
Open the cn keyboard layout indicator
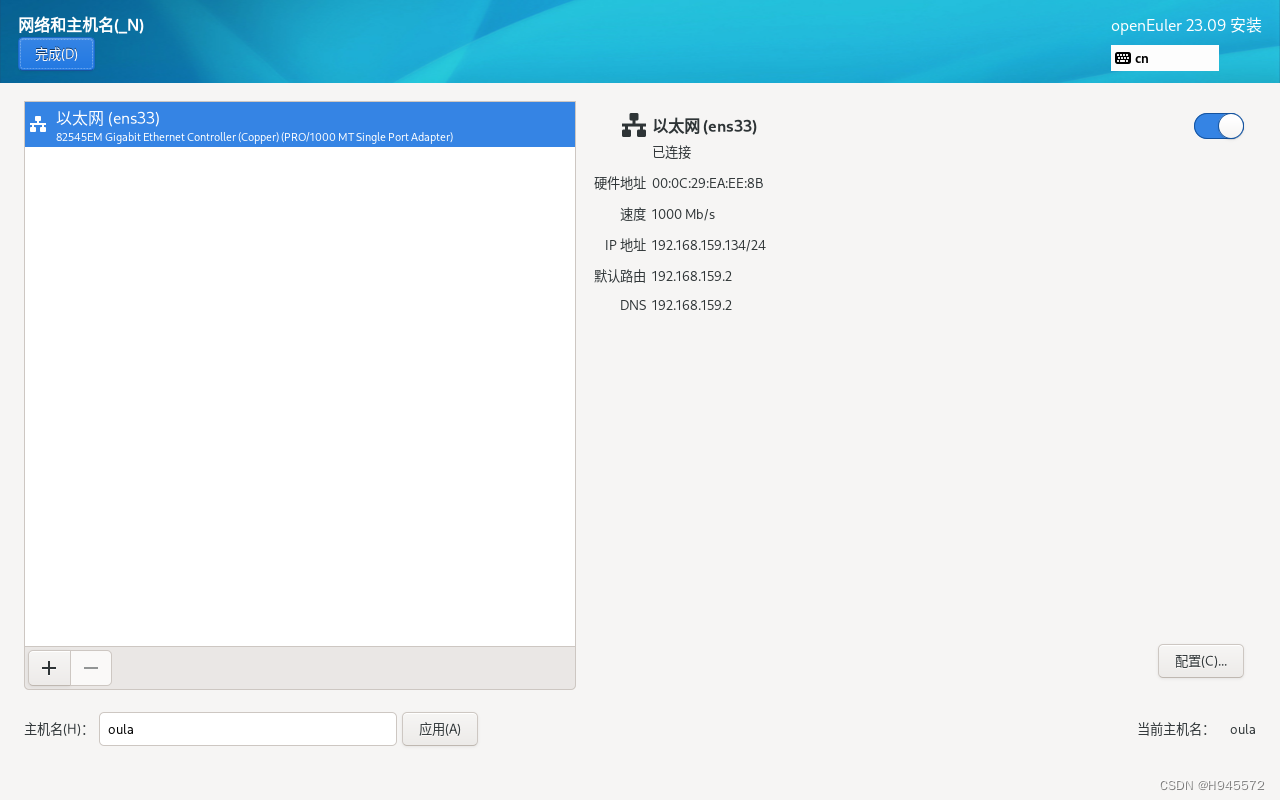(1165, 58)
